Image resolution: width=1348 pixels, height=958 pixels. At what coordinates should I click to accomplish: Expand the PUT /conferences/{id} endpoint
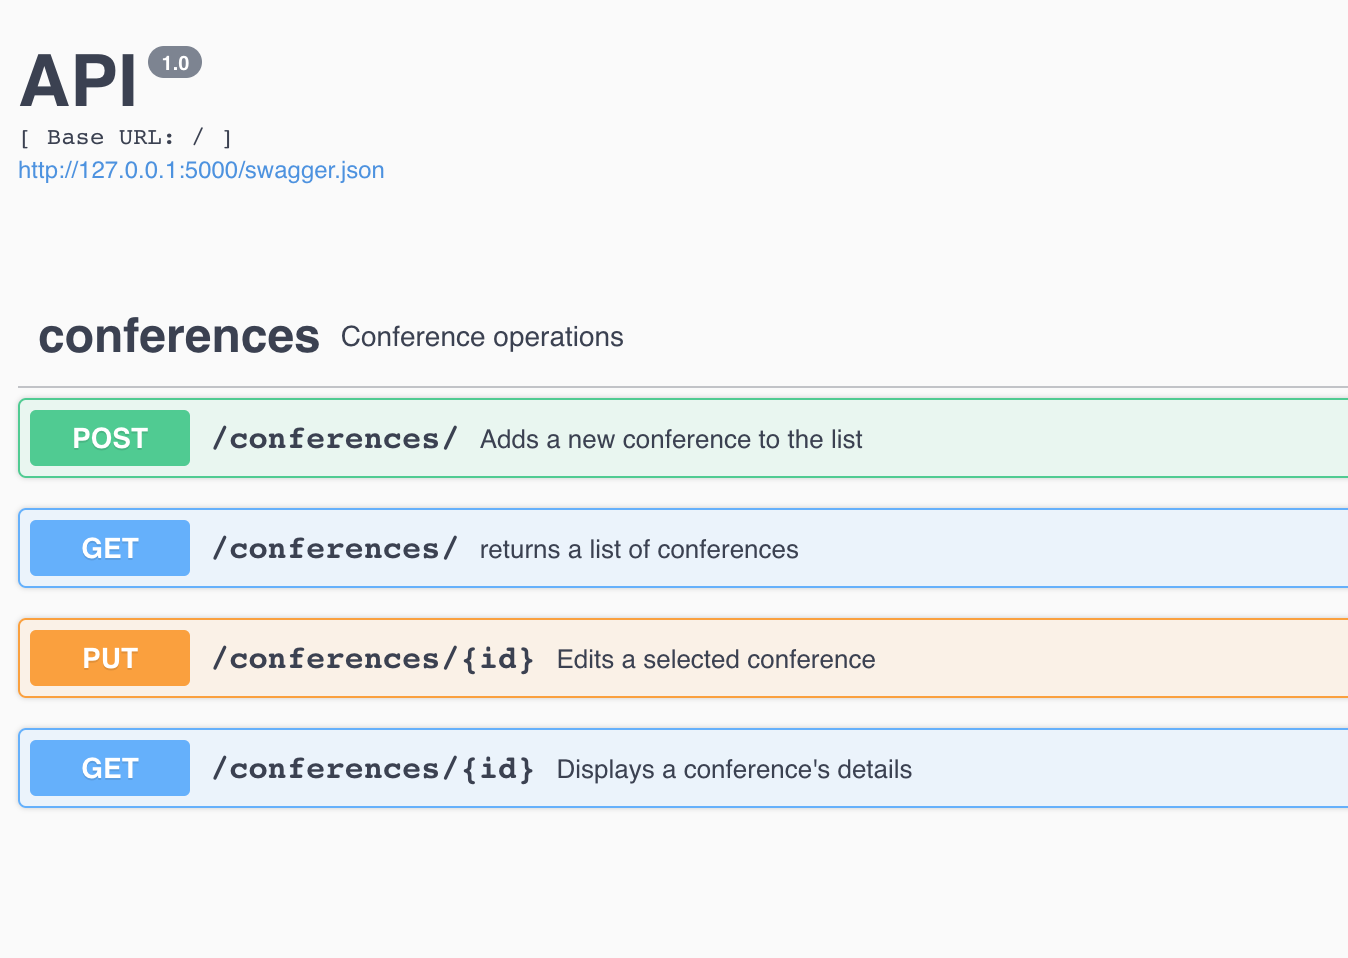[700, 657]
